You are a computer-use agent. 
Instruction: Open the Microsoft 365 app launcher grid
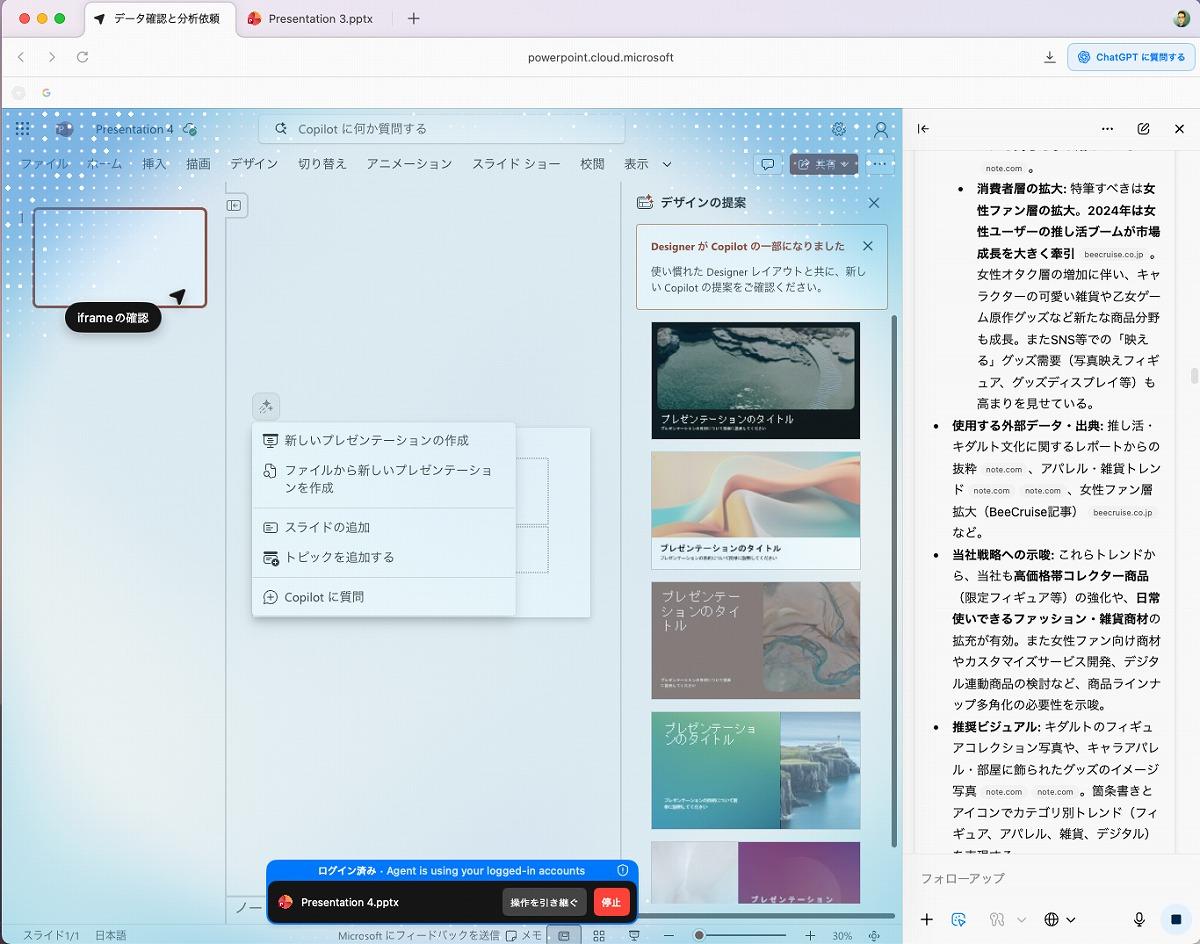point(23,129)
